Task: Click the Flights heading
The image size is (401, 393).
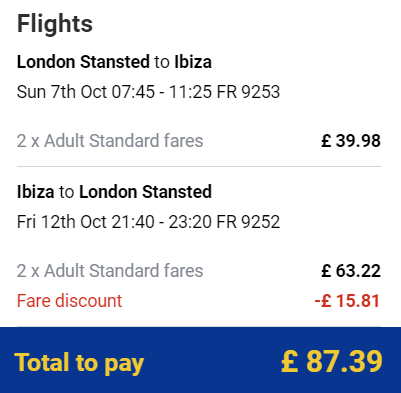Action: tap(55, 24)
